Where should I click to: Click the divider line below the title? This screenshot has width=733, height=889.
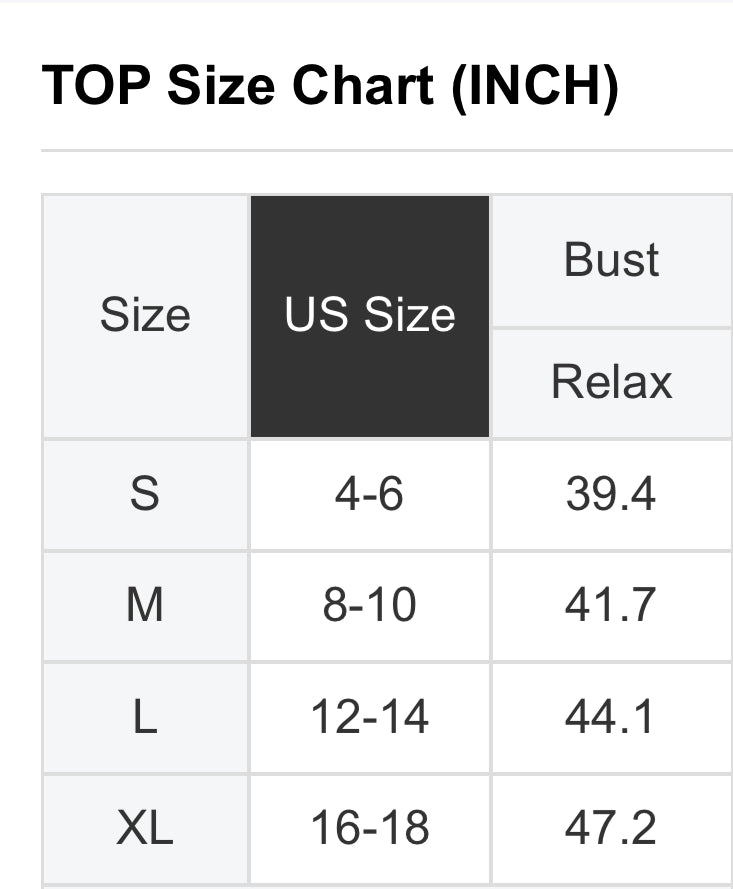coord(386,151)
